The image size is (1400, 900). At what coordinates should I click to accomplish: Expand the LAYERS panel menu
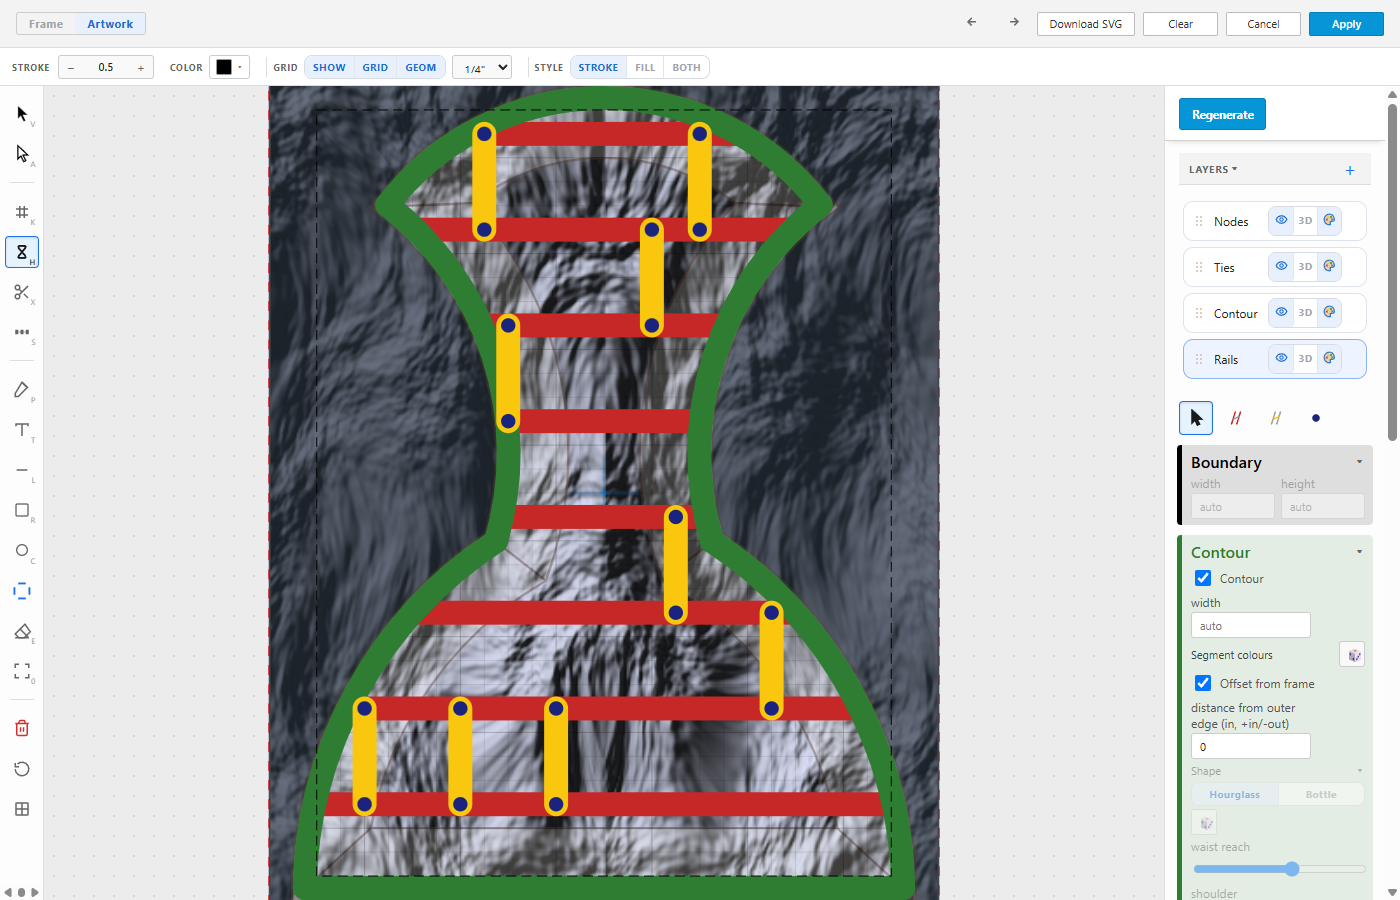point(1213,170)
